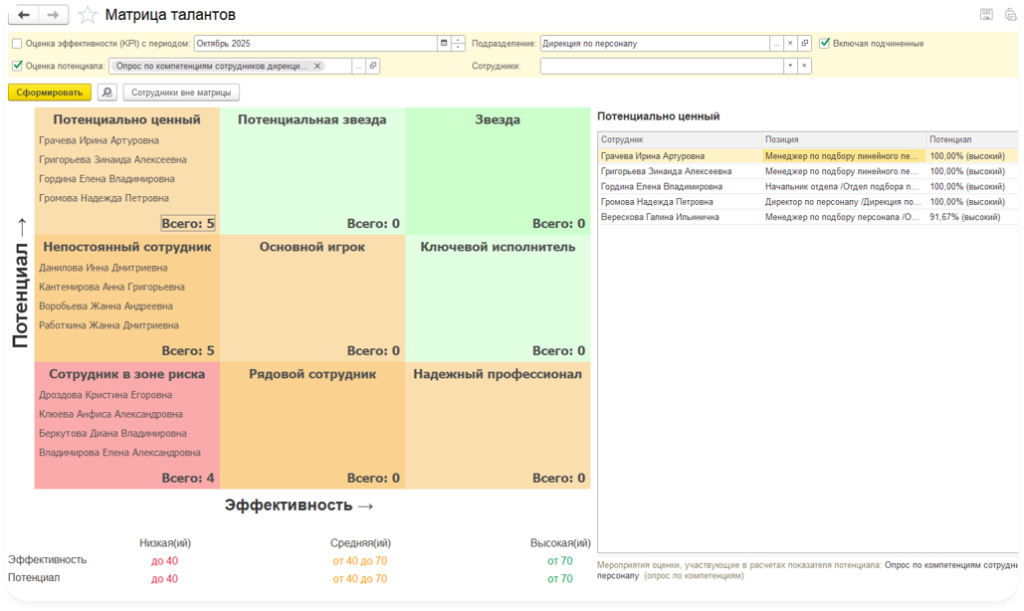Click the save icon in title bar
This screenshot has height=611, width=1024.
click(986, 14)
